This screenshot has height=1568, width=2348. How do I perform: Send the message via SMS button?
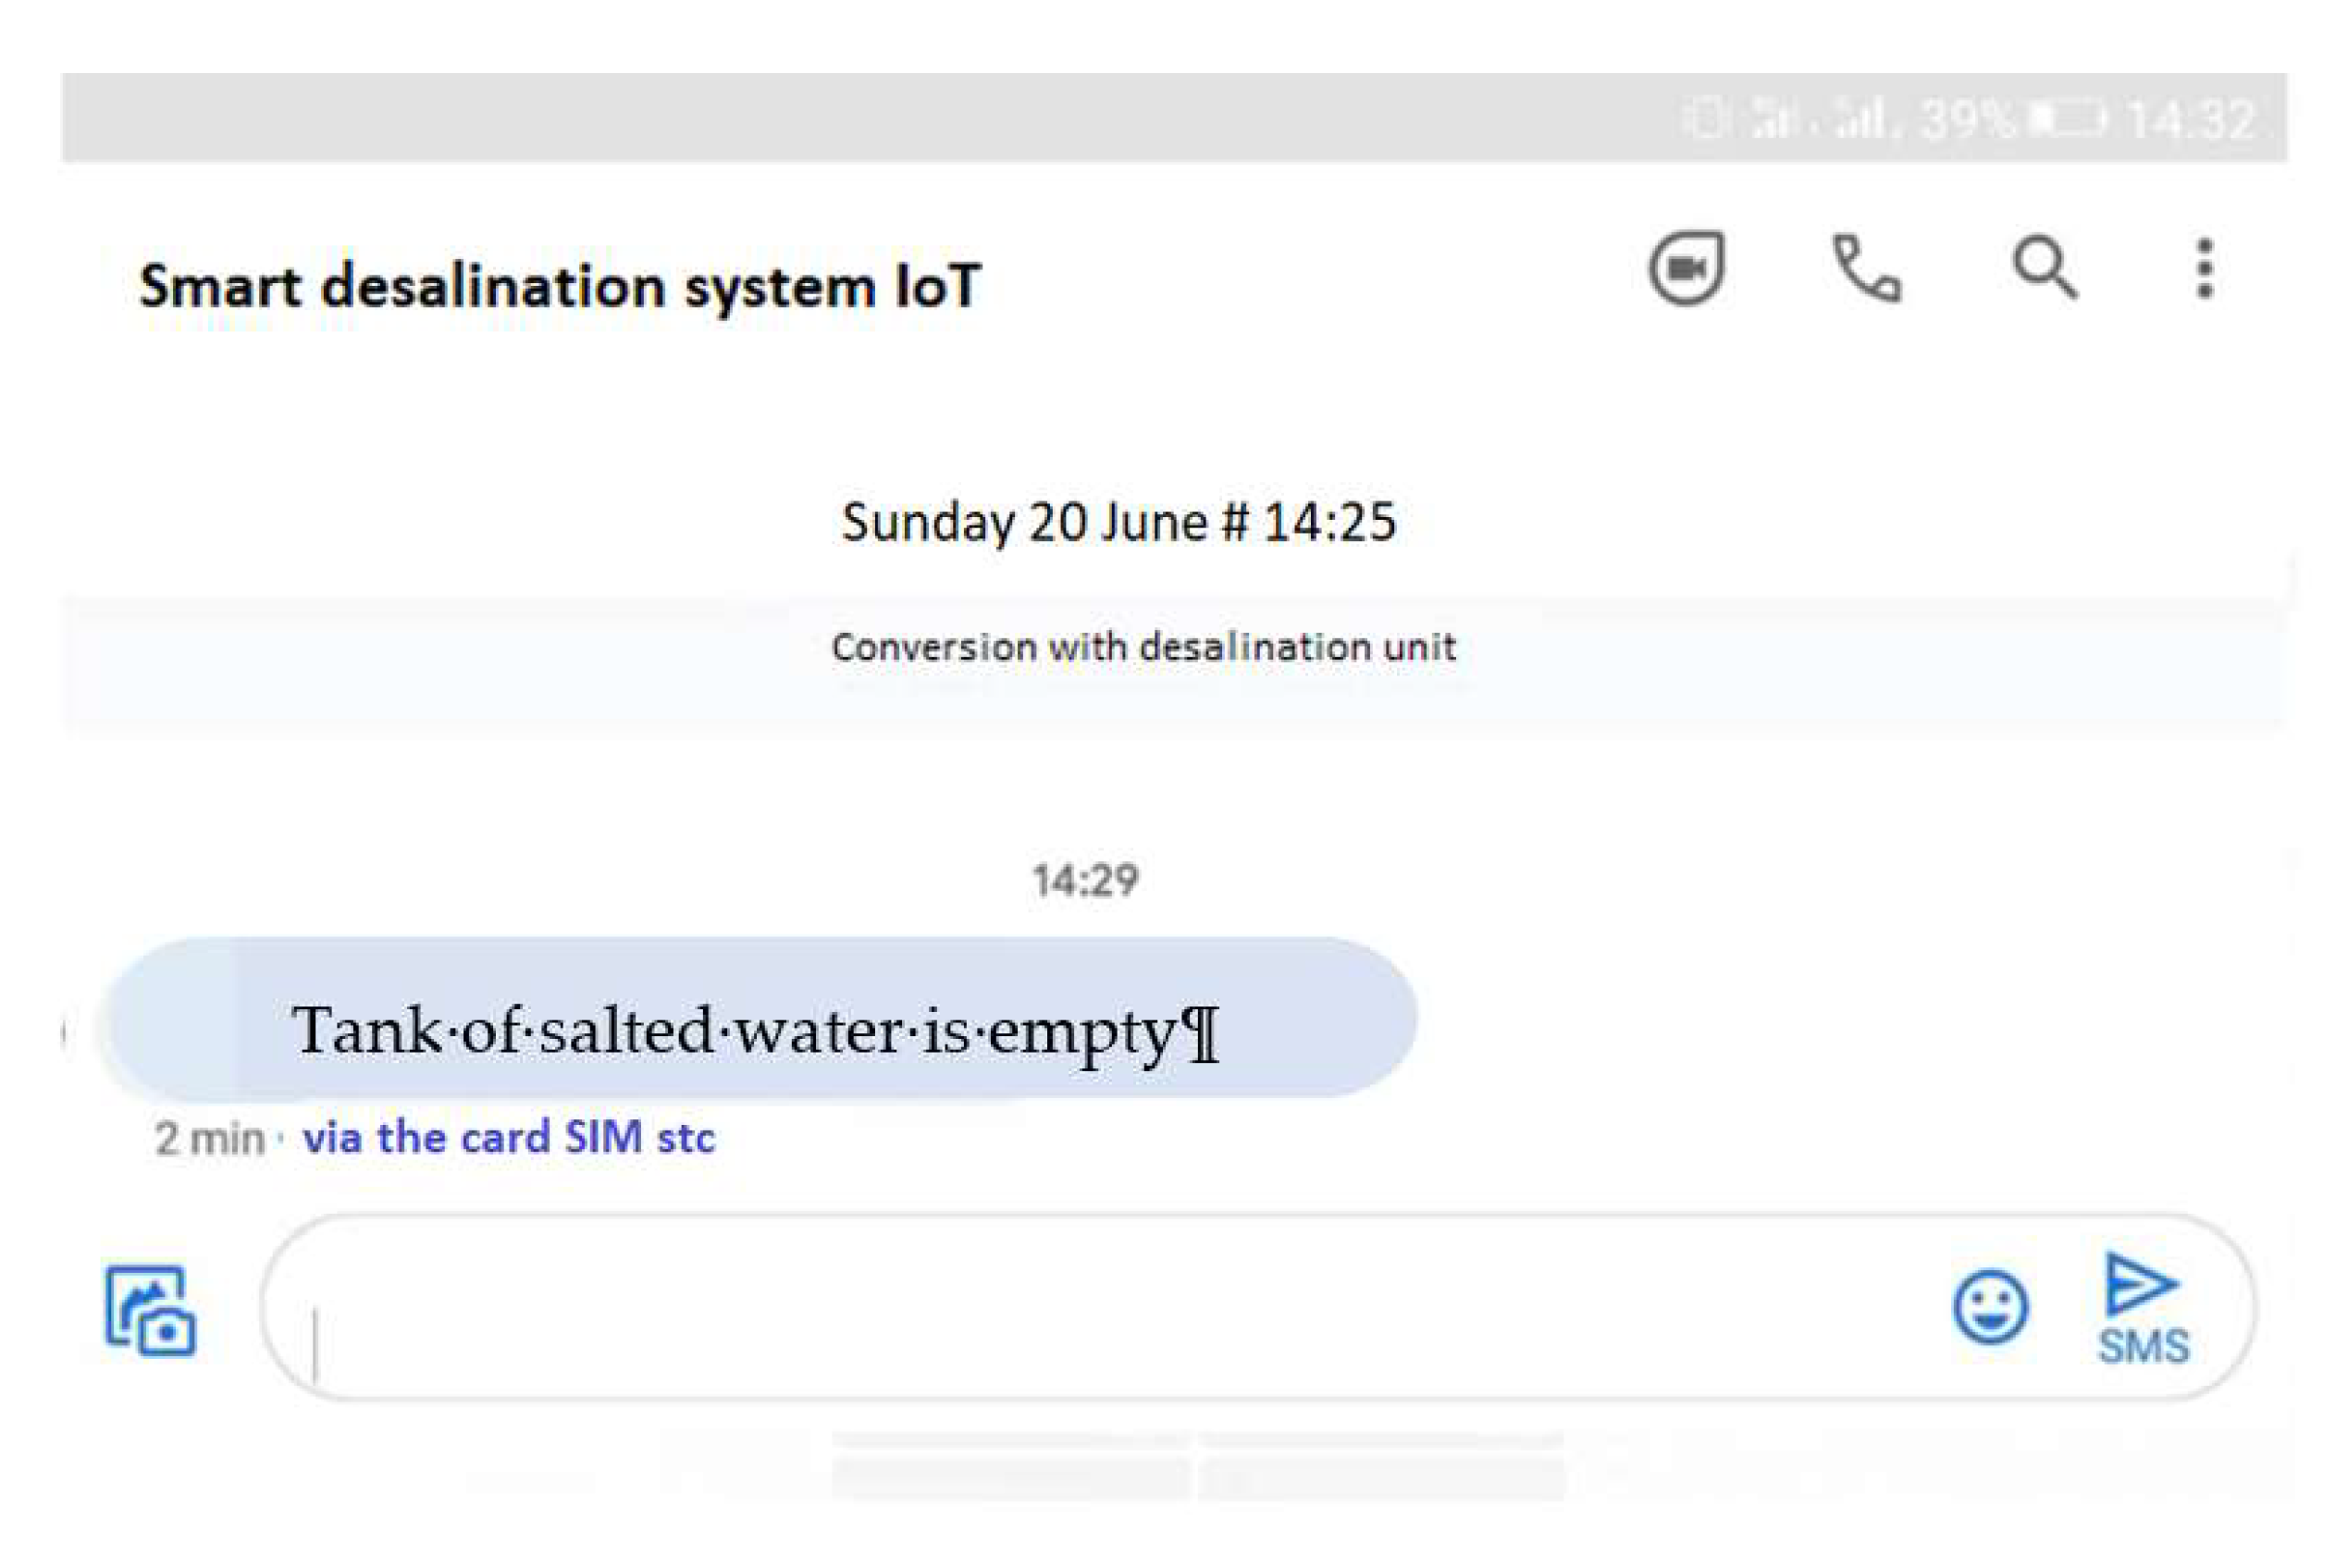point(2142,1310)
